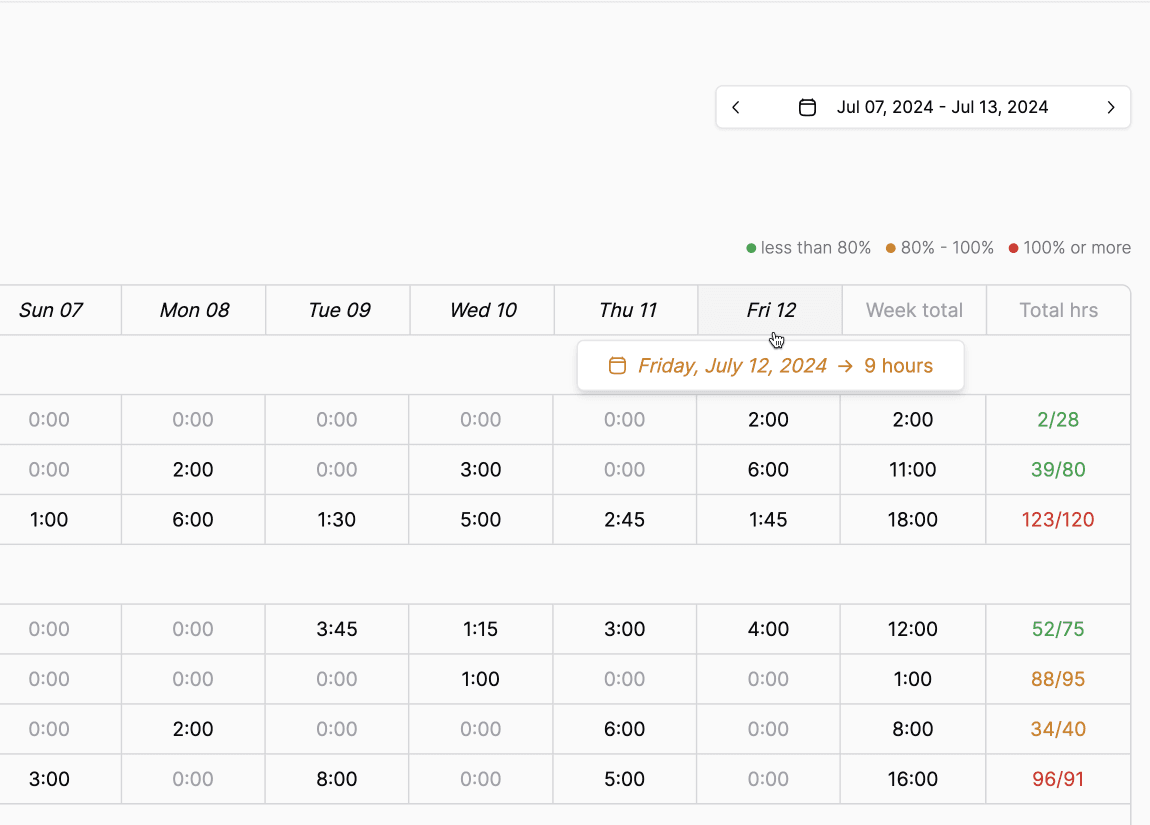The height and width of the screenshot is (825, 1150).
Task: Go to next week with right chevron
Action: pyautogui.click(x=1110, y=107)
